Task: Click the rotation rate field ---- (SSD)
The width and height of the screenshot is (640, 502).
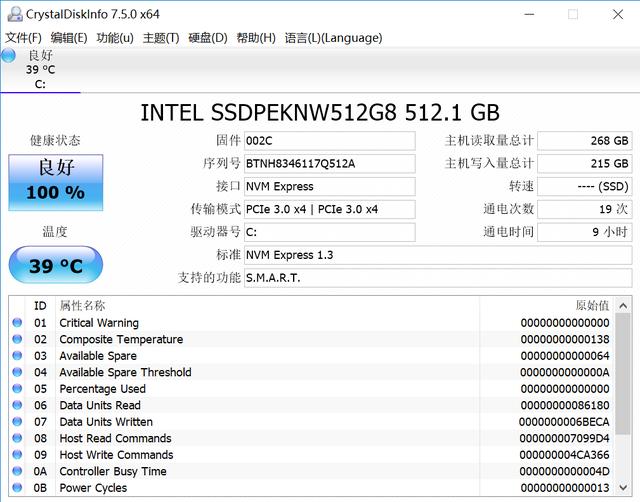Action: click(x=584, y=187)
